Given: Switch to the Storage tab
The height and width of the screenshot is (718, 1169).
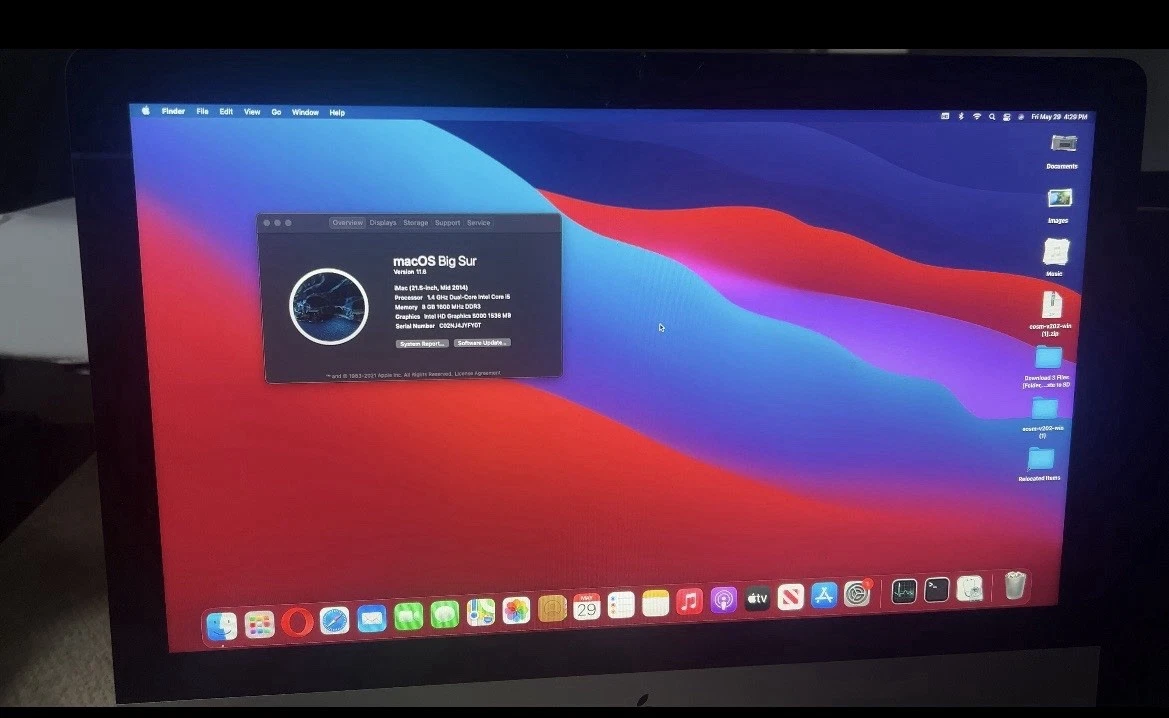Looking at the screenshot, I should (x=415, y=223).
